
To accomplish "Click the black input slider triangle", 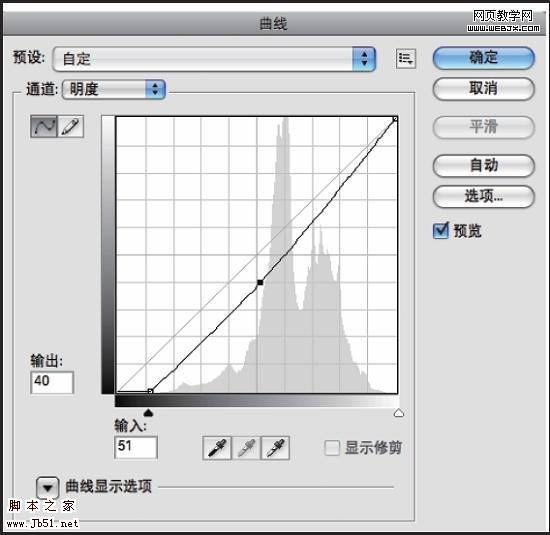I will click(x=148, y=413).
